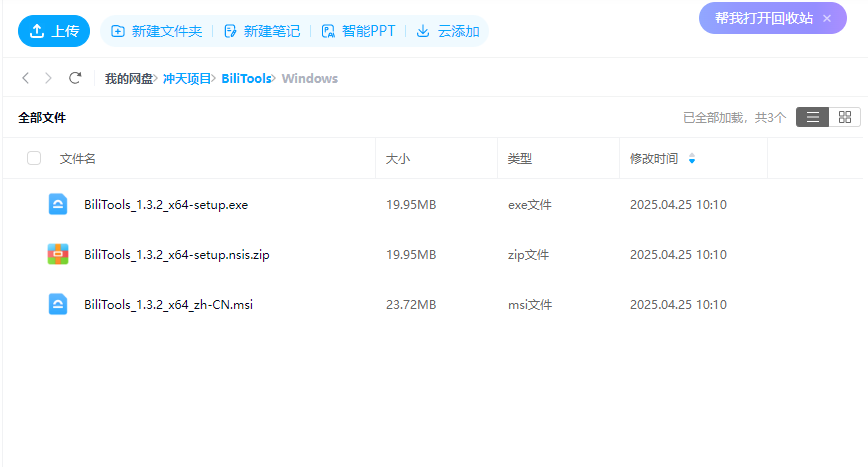Dismiss the 帮我打开回收站 suggestion with X

[827, 18]
